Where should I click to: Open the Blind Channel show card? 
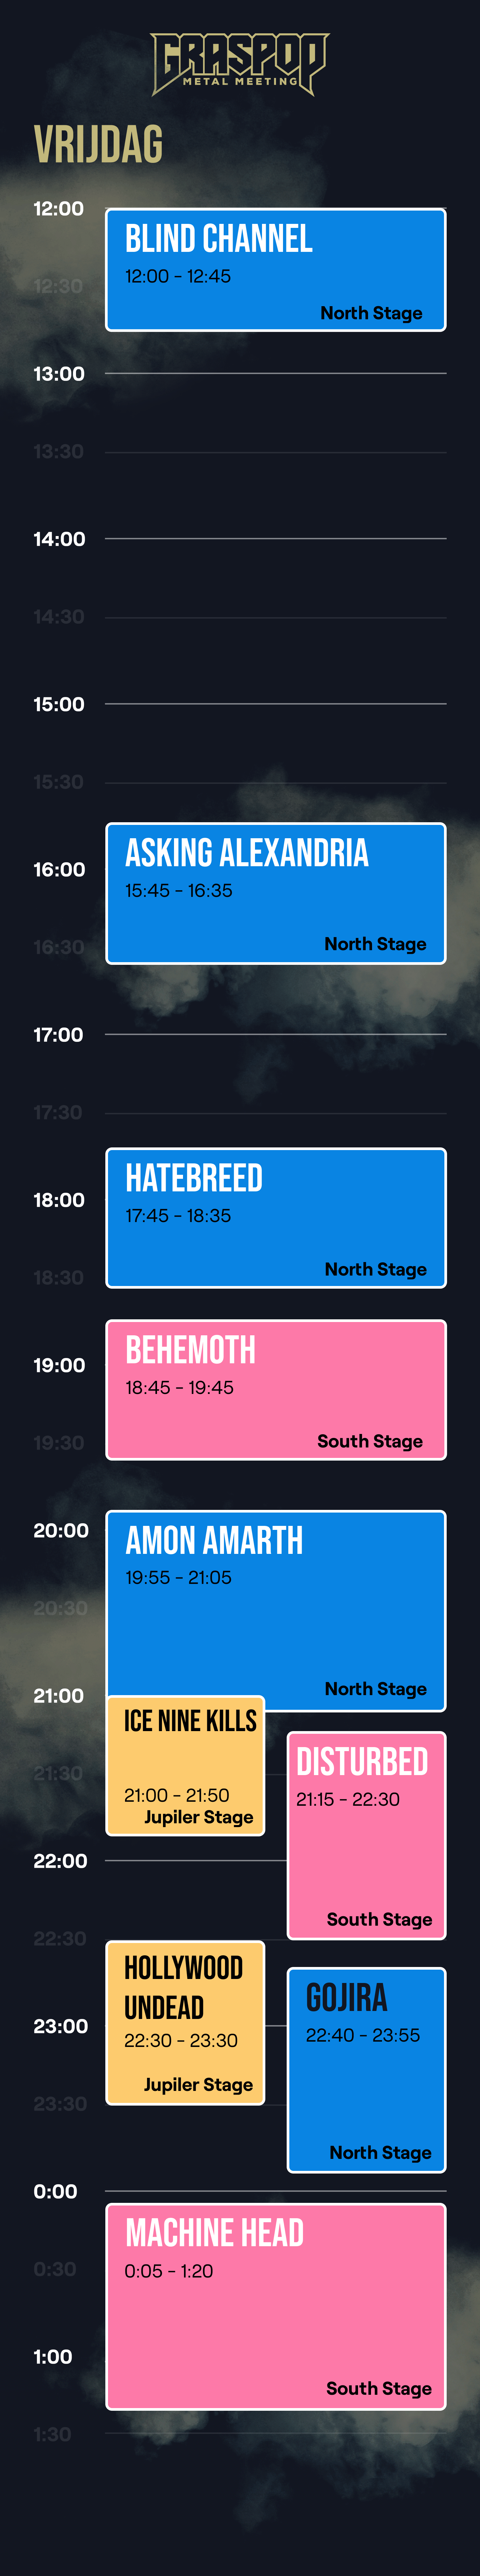(x=276, y=270)
